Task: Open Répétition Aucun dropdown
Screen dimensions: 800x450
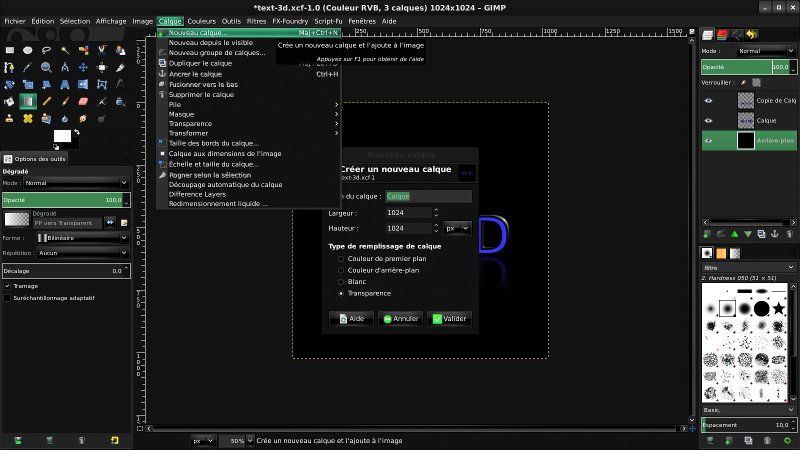Action: [x=82, y=253]
